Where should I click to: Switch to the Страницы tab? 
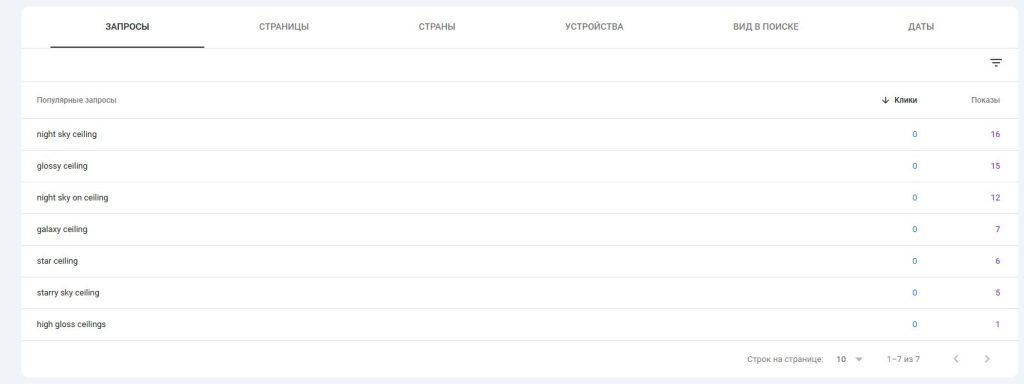pyautogui.click(x=284, y=27)
